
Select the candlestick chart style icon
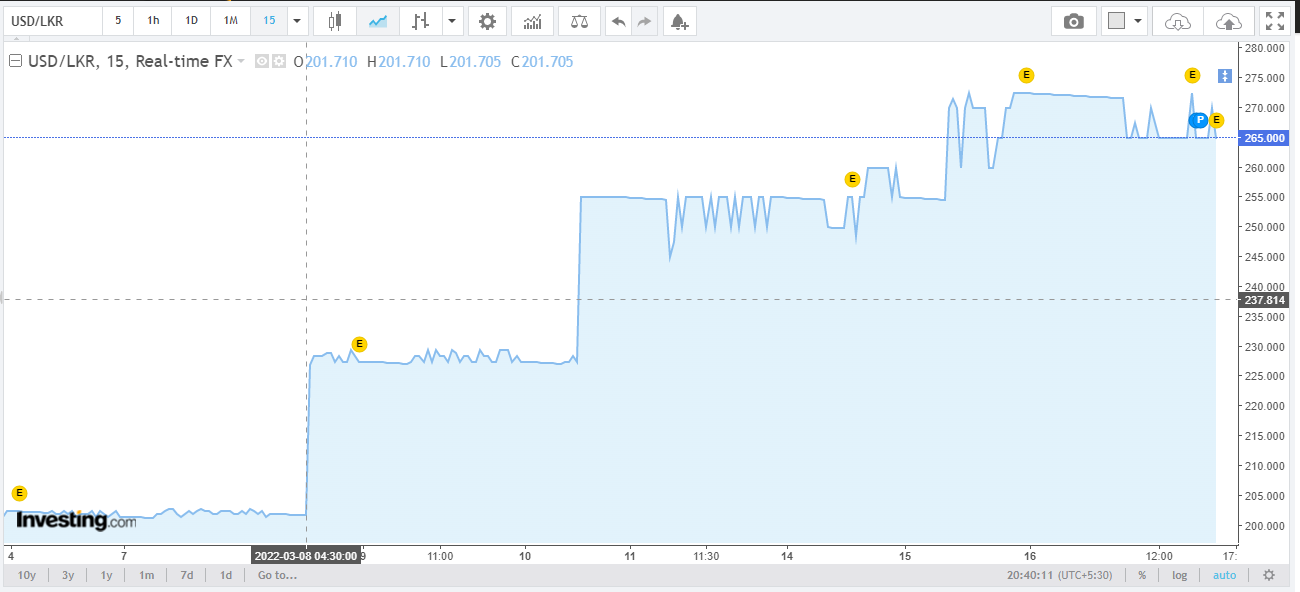(334, 21)
